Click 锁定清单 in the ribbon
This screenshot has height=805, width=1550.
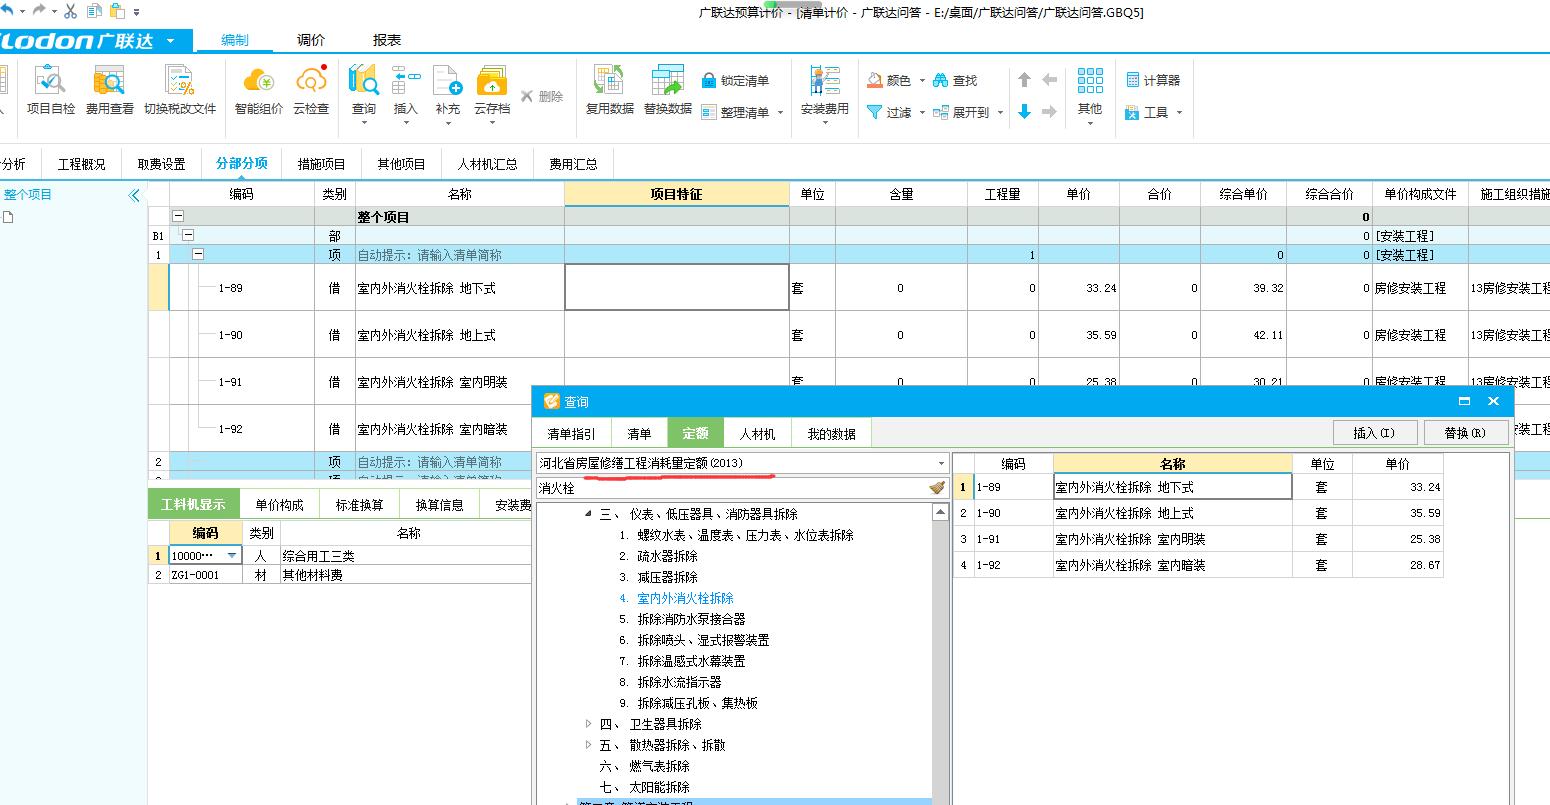[x=735, y=80]
